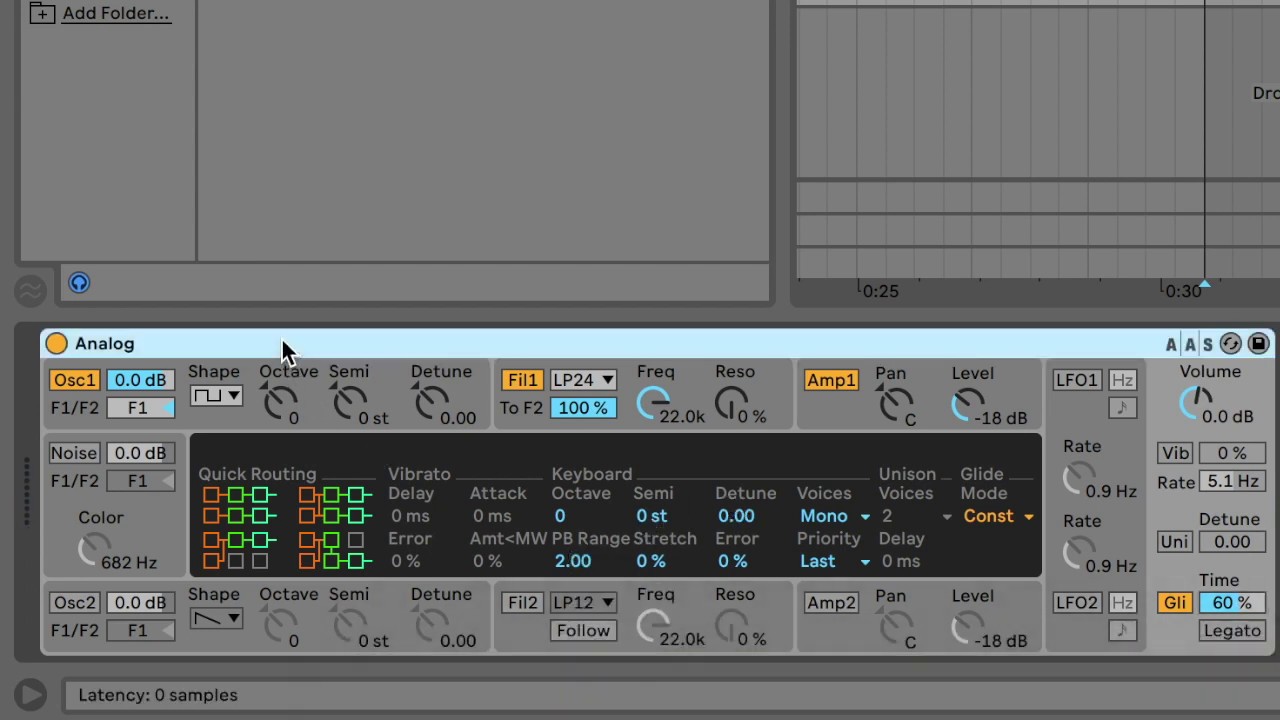Click the LFO2 Rate knob

point(1078,552)
